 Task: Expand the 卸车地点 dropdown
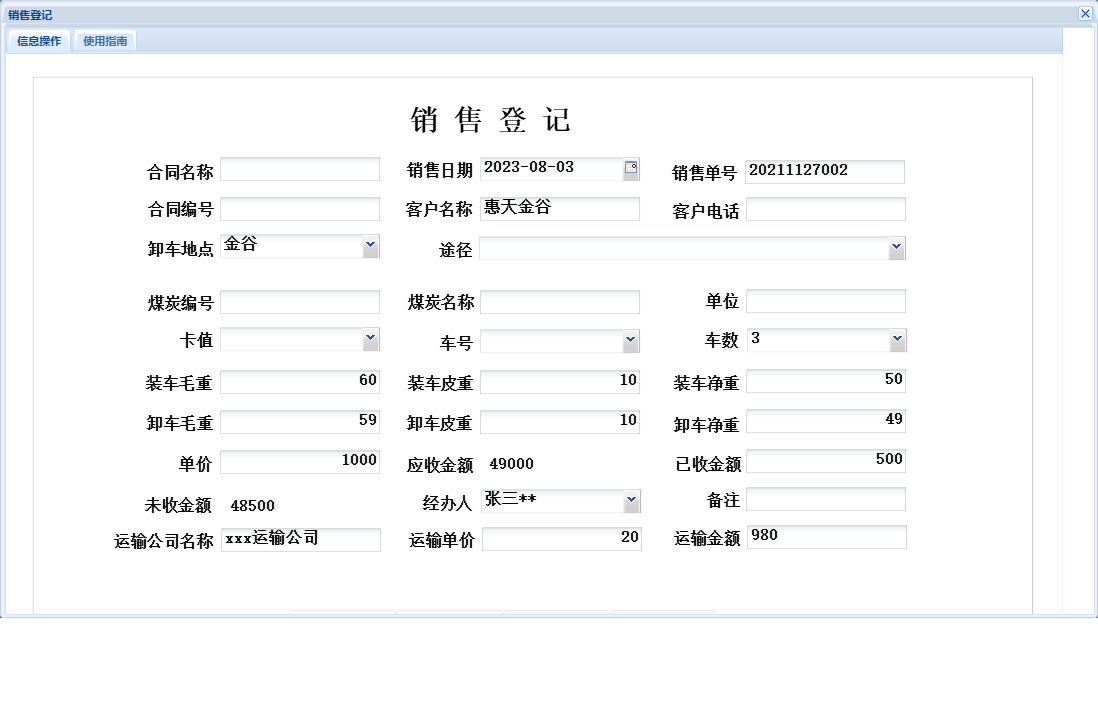pos(369,245)
